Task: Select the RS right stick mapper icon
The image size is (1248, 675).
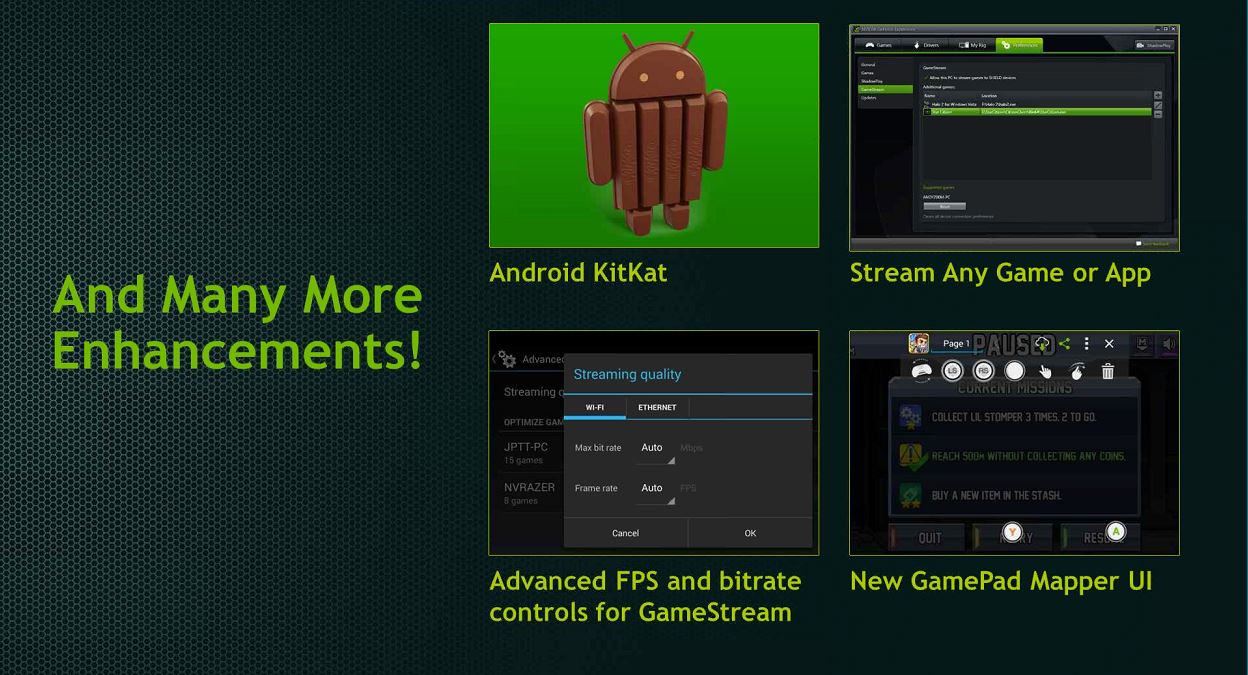Action: (x=983, y=371)
